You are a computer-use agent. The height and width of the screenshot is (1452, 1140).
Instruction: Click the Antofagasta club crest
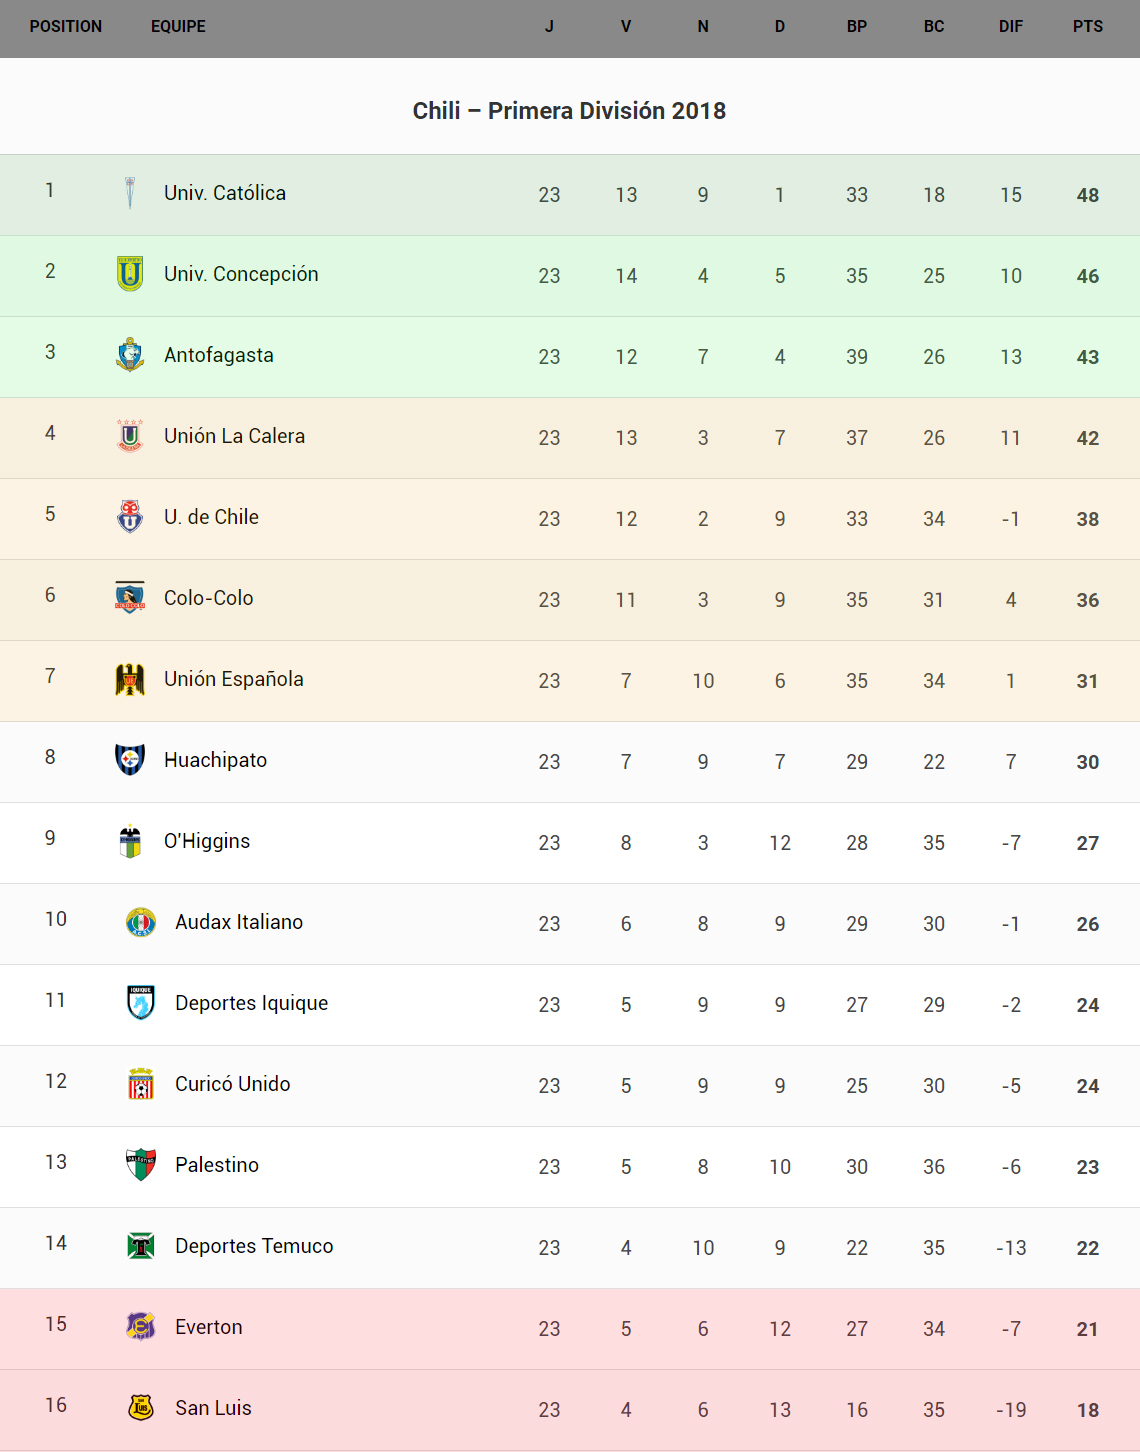[130, 355]
